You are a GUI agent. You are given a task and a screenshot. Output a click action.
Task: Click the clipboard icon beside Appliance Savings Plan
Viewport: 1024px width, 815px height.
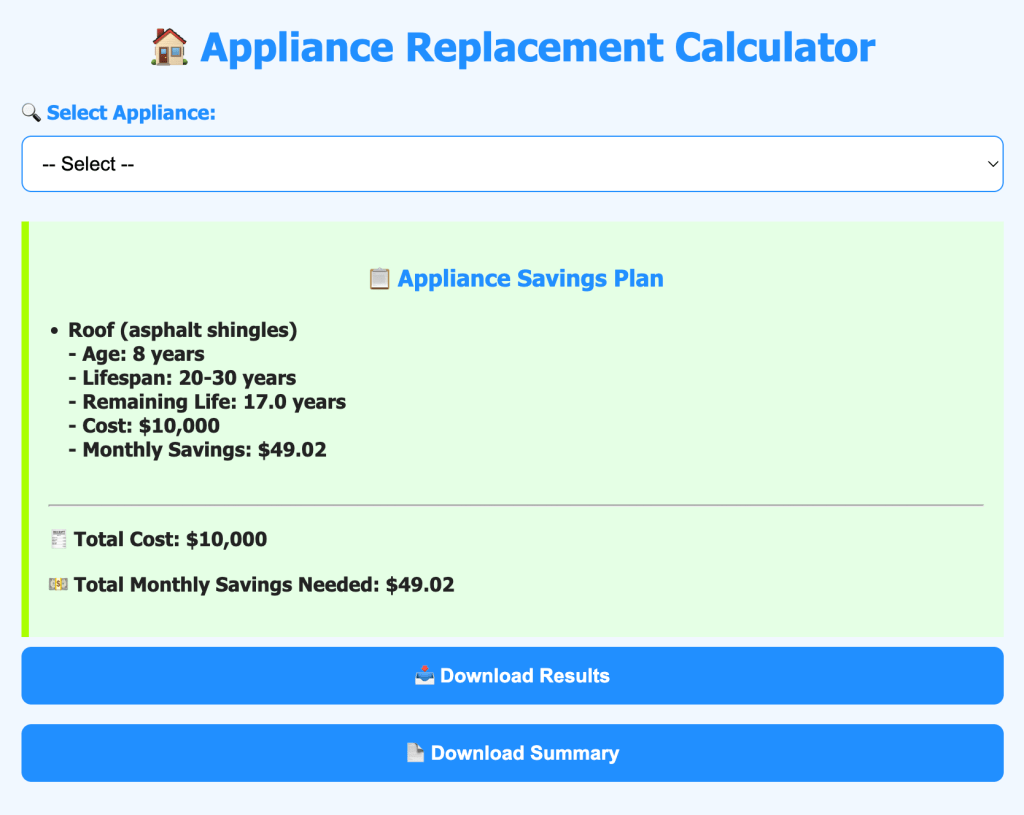[379, 278]
